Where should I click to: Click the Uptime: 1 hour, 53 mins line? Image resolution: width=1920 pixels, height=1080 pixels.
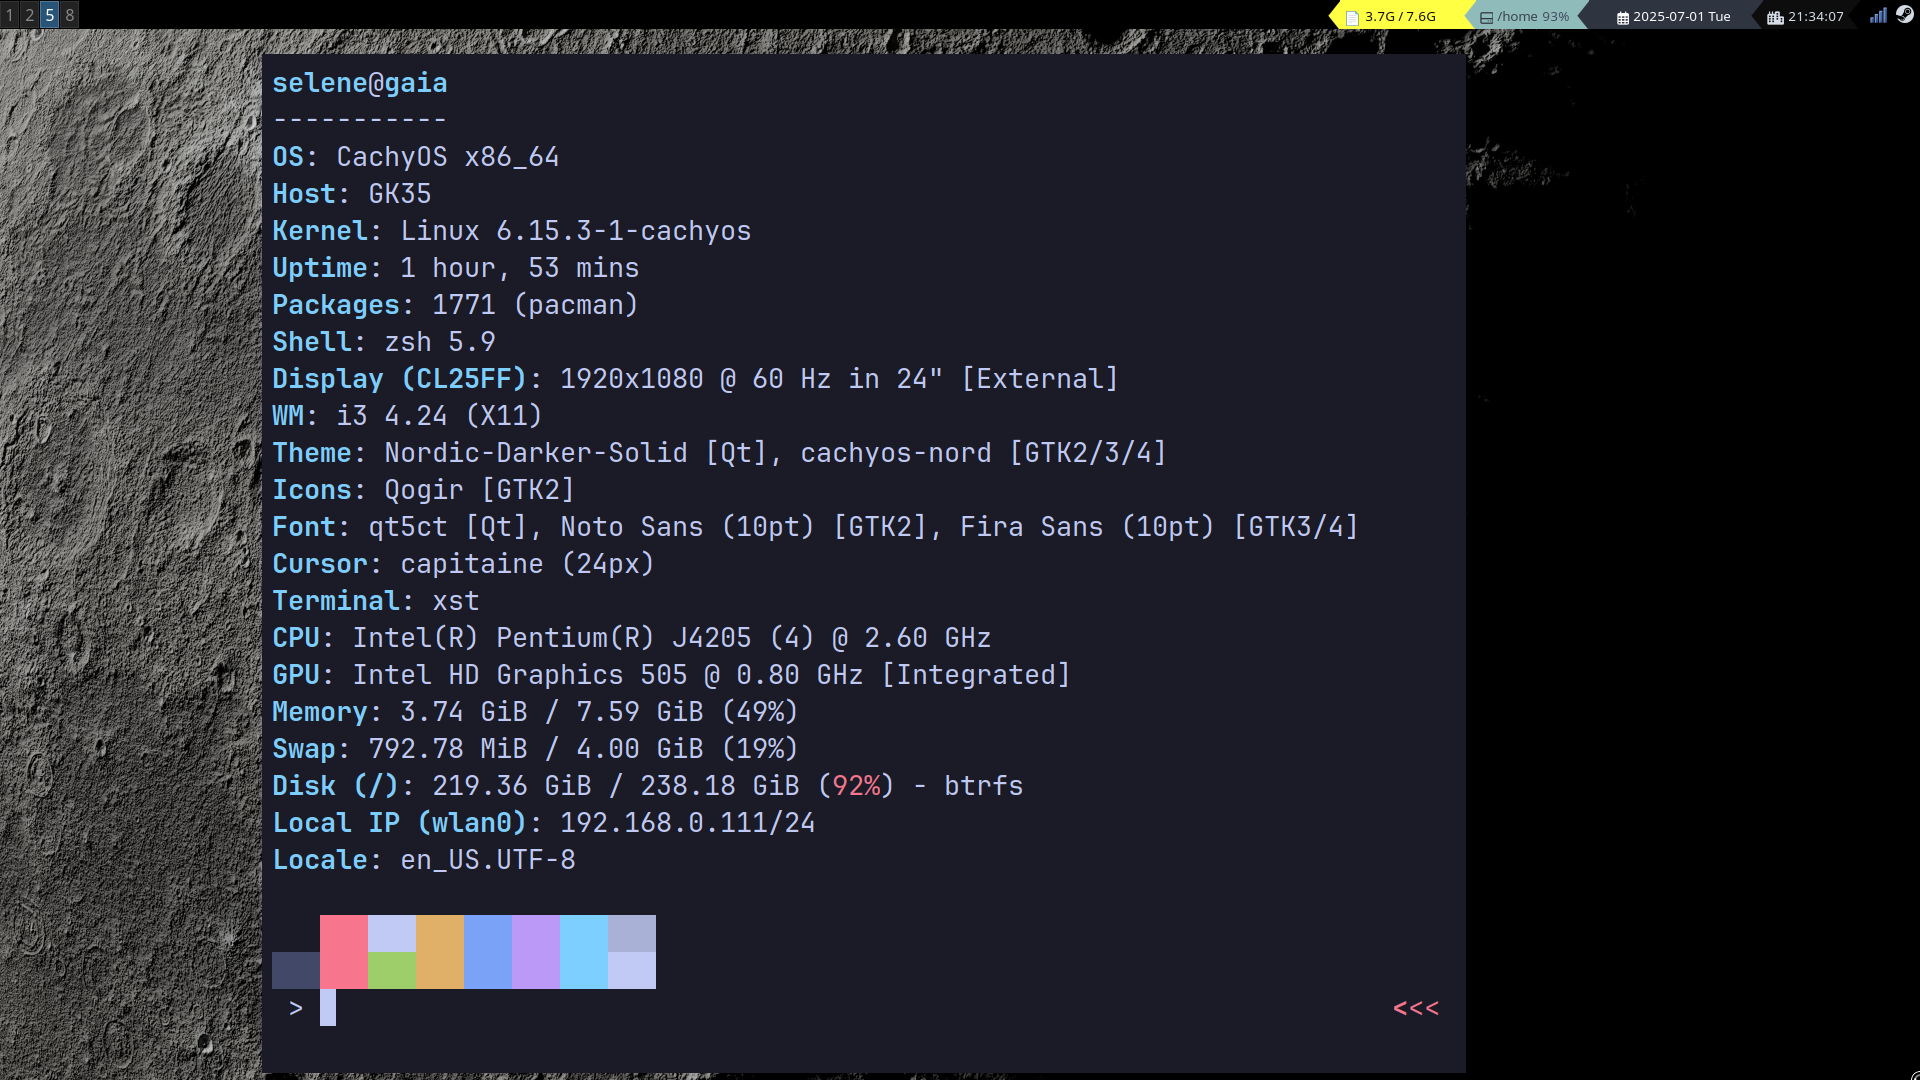pos(456,268)
